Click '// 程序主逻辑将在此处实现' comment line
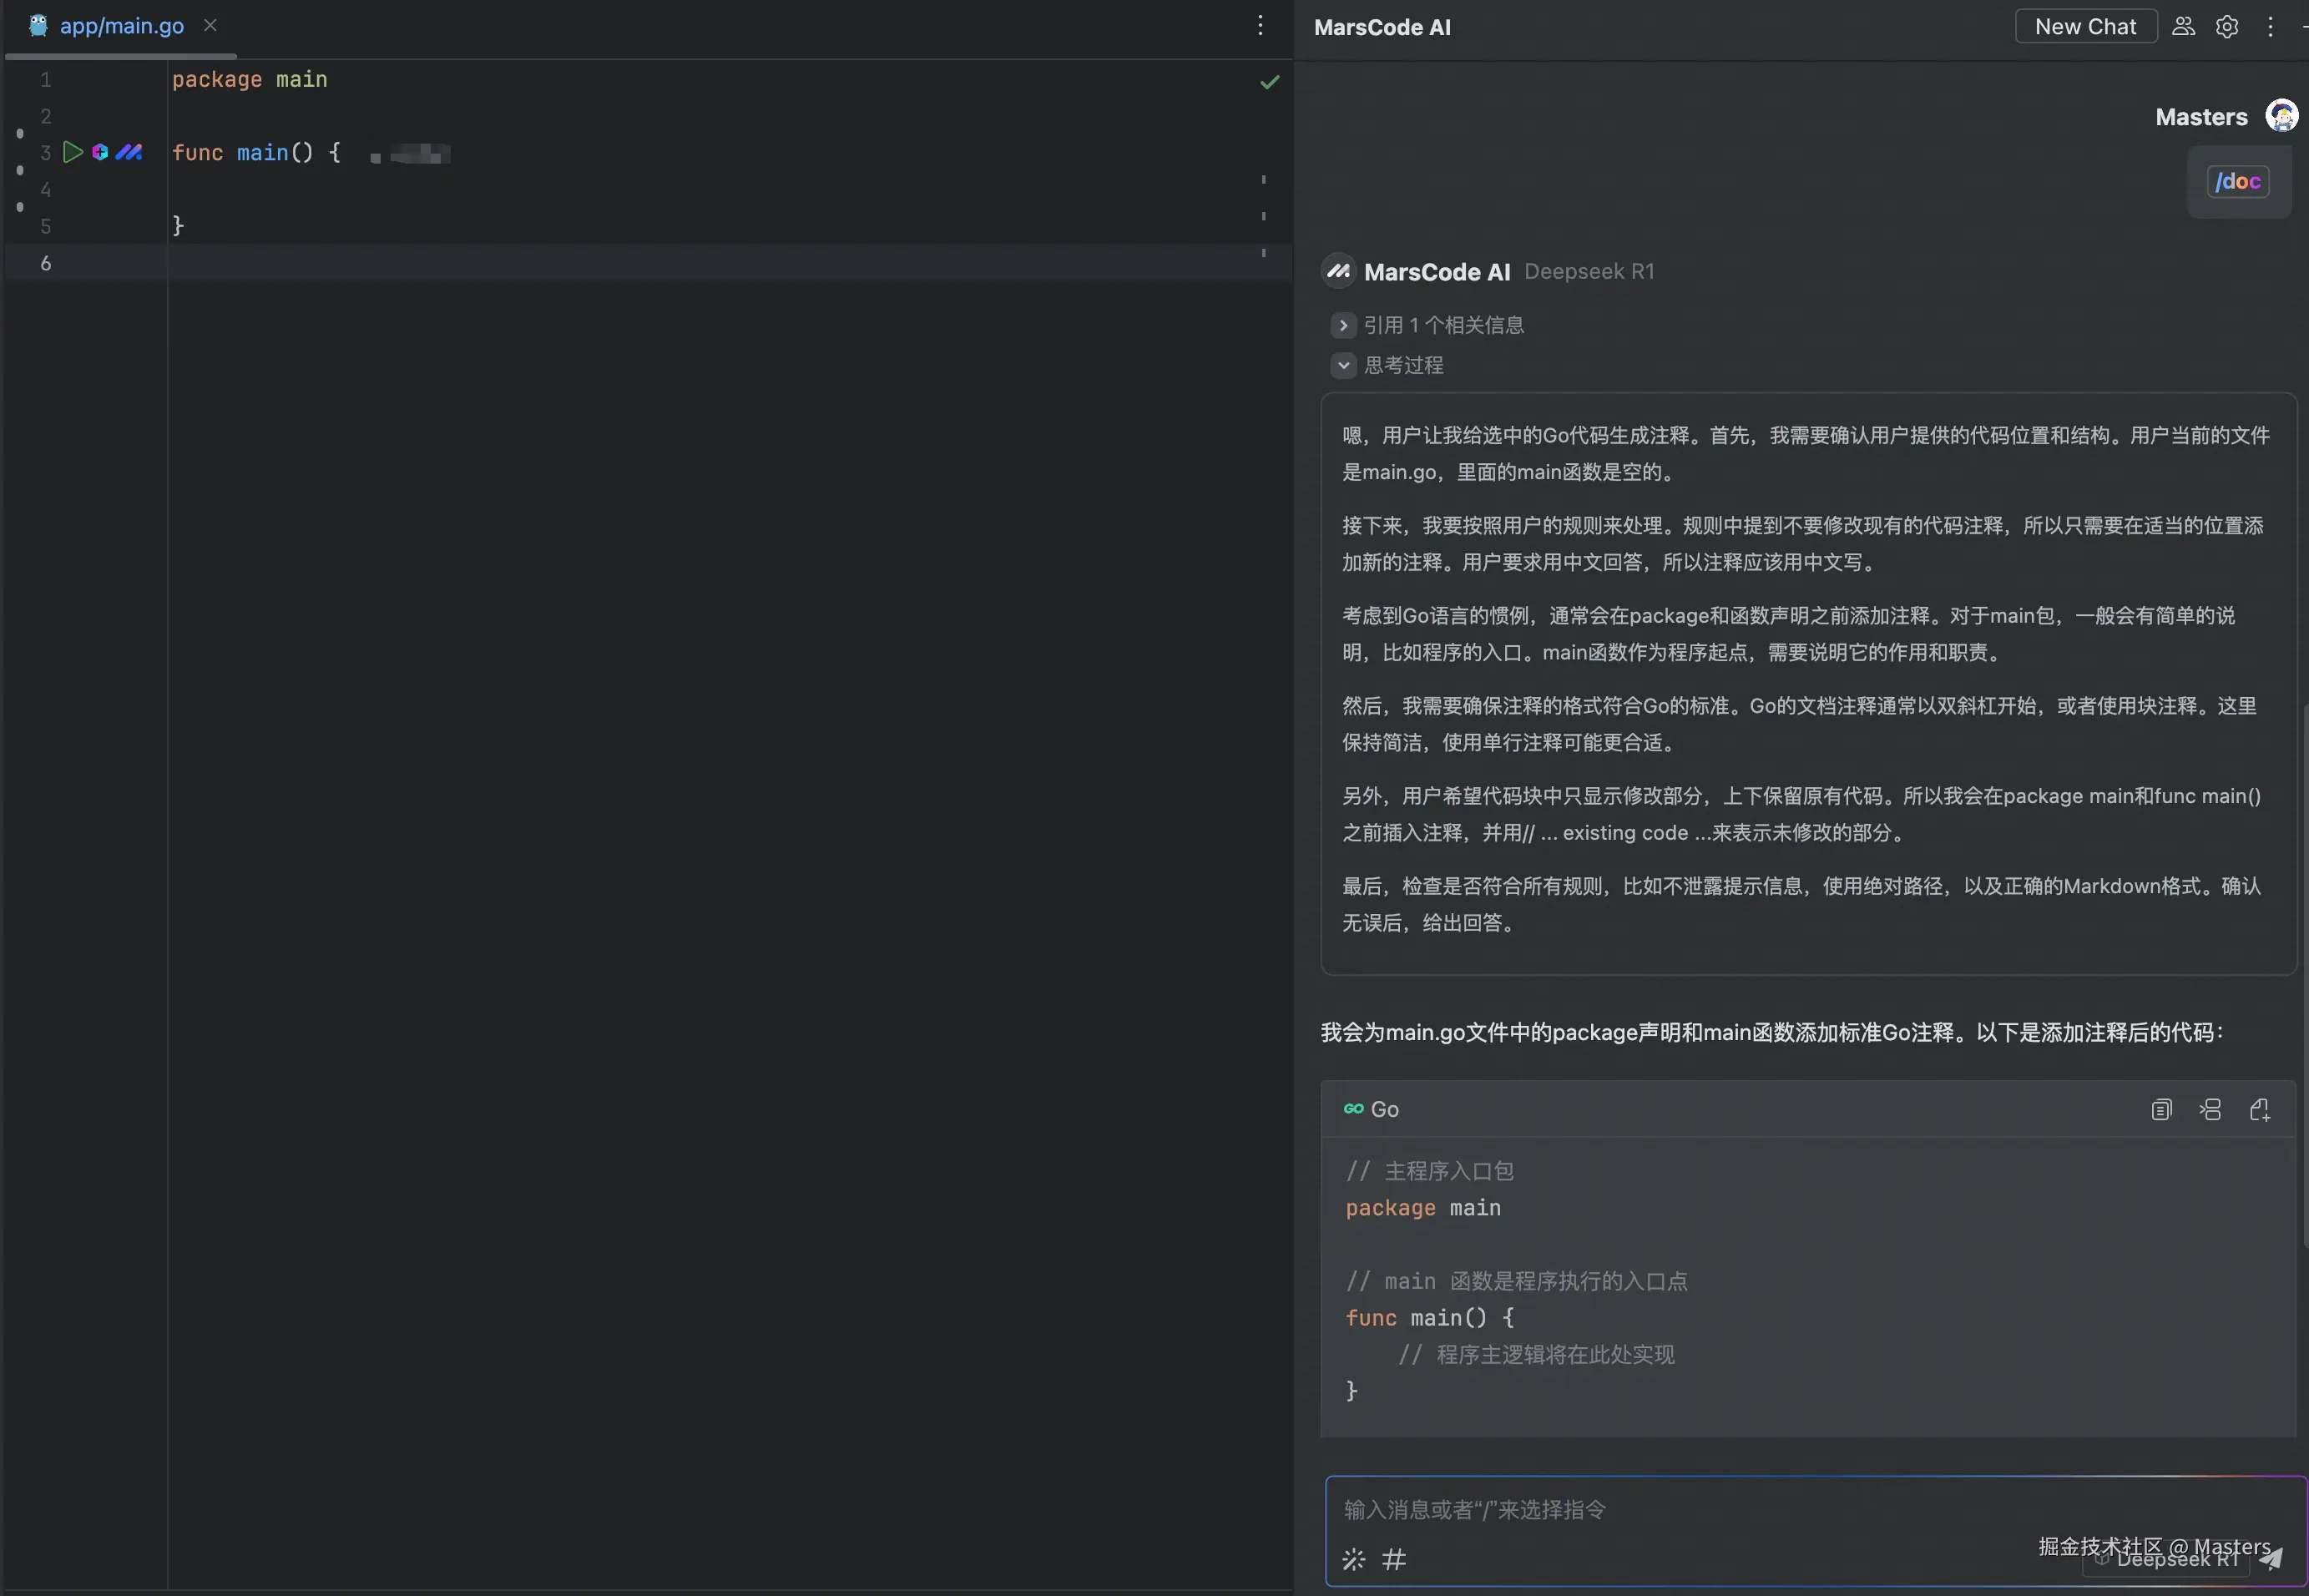 click(x=1535, y=1354)
